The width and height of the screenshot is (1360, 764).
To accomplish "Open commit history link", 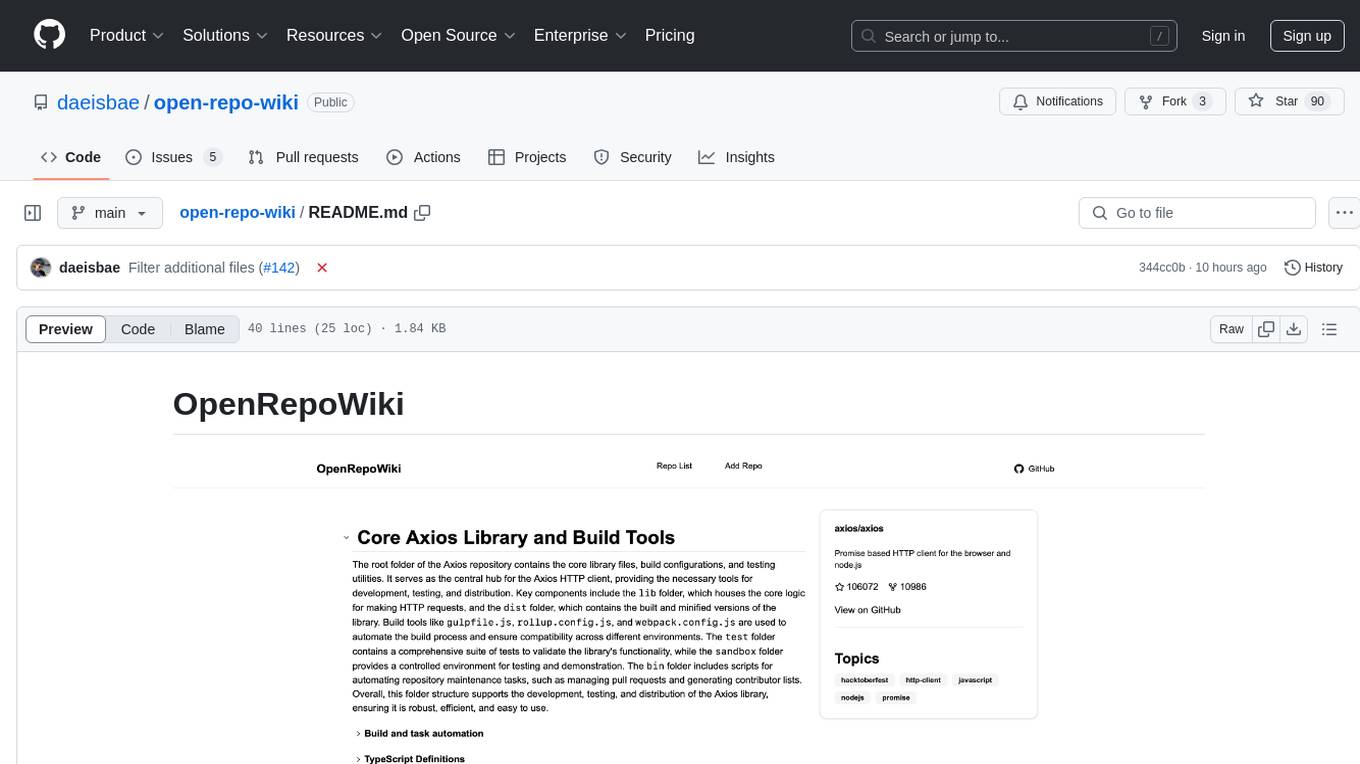I will click(1313, 268).
